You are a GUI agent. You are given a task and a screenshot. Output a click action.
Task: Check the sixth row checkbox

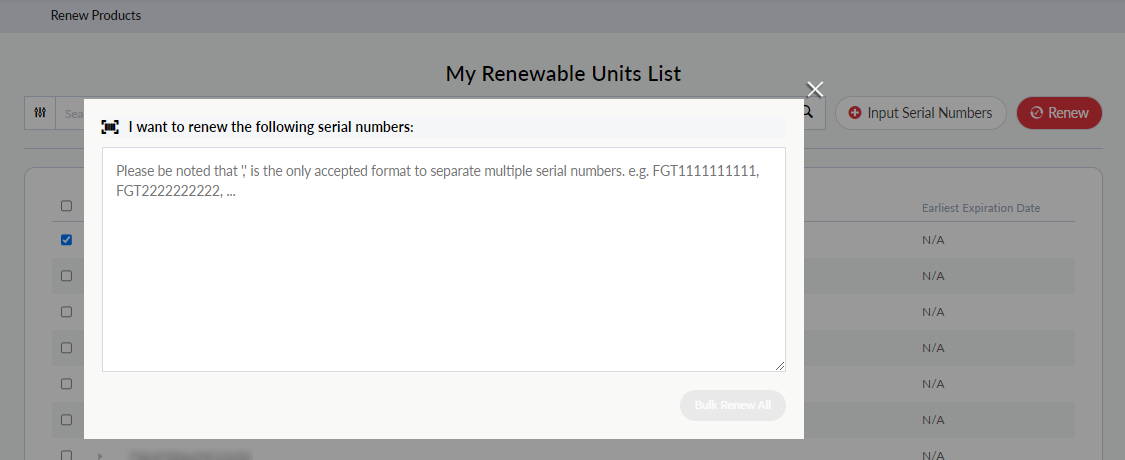pyautogui.click(x=66, y=419)
